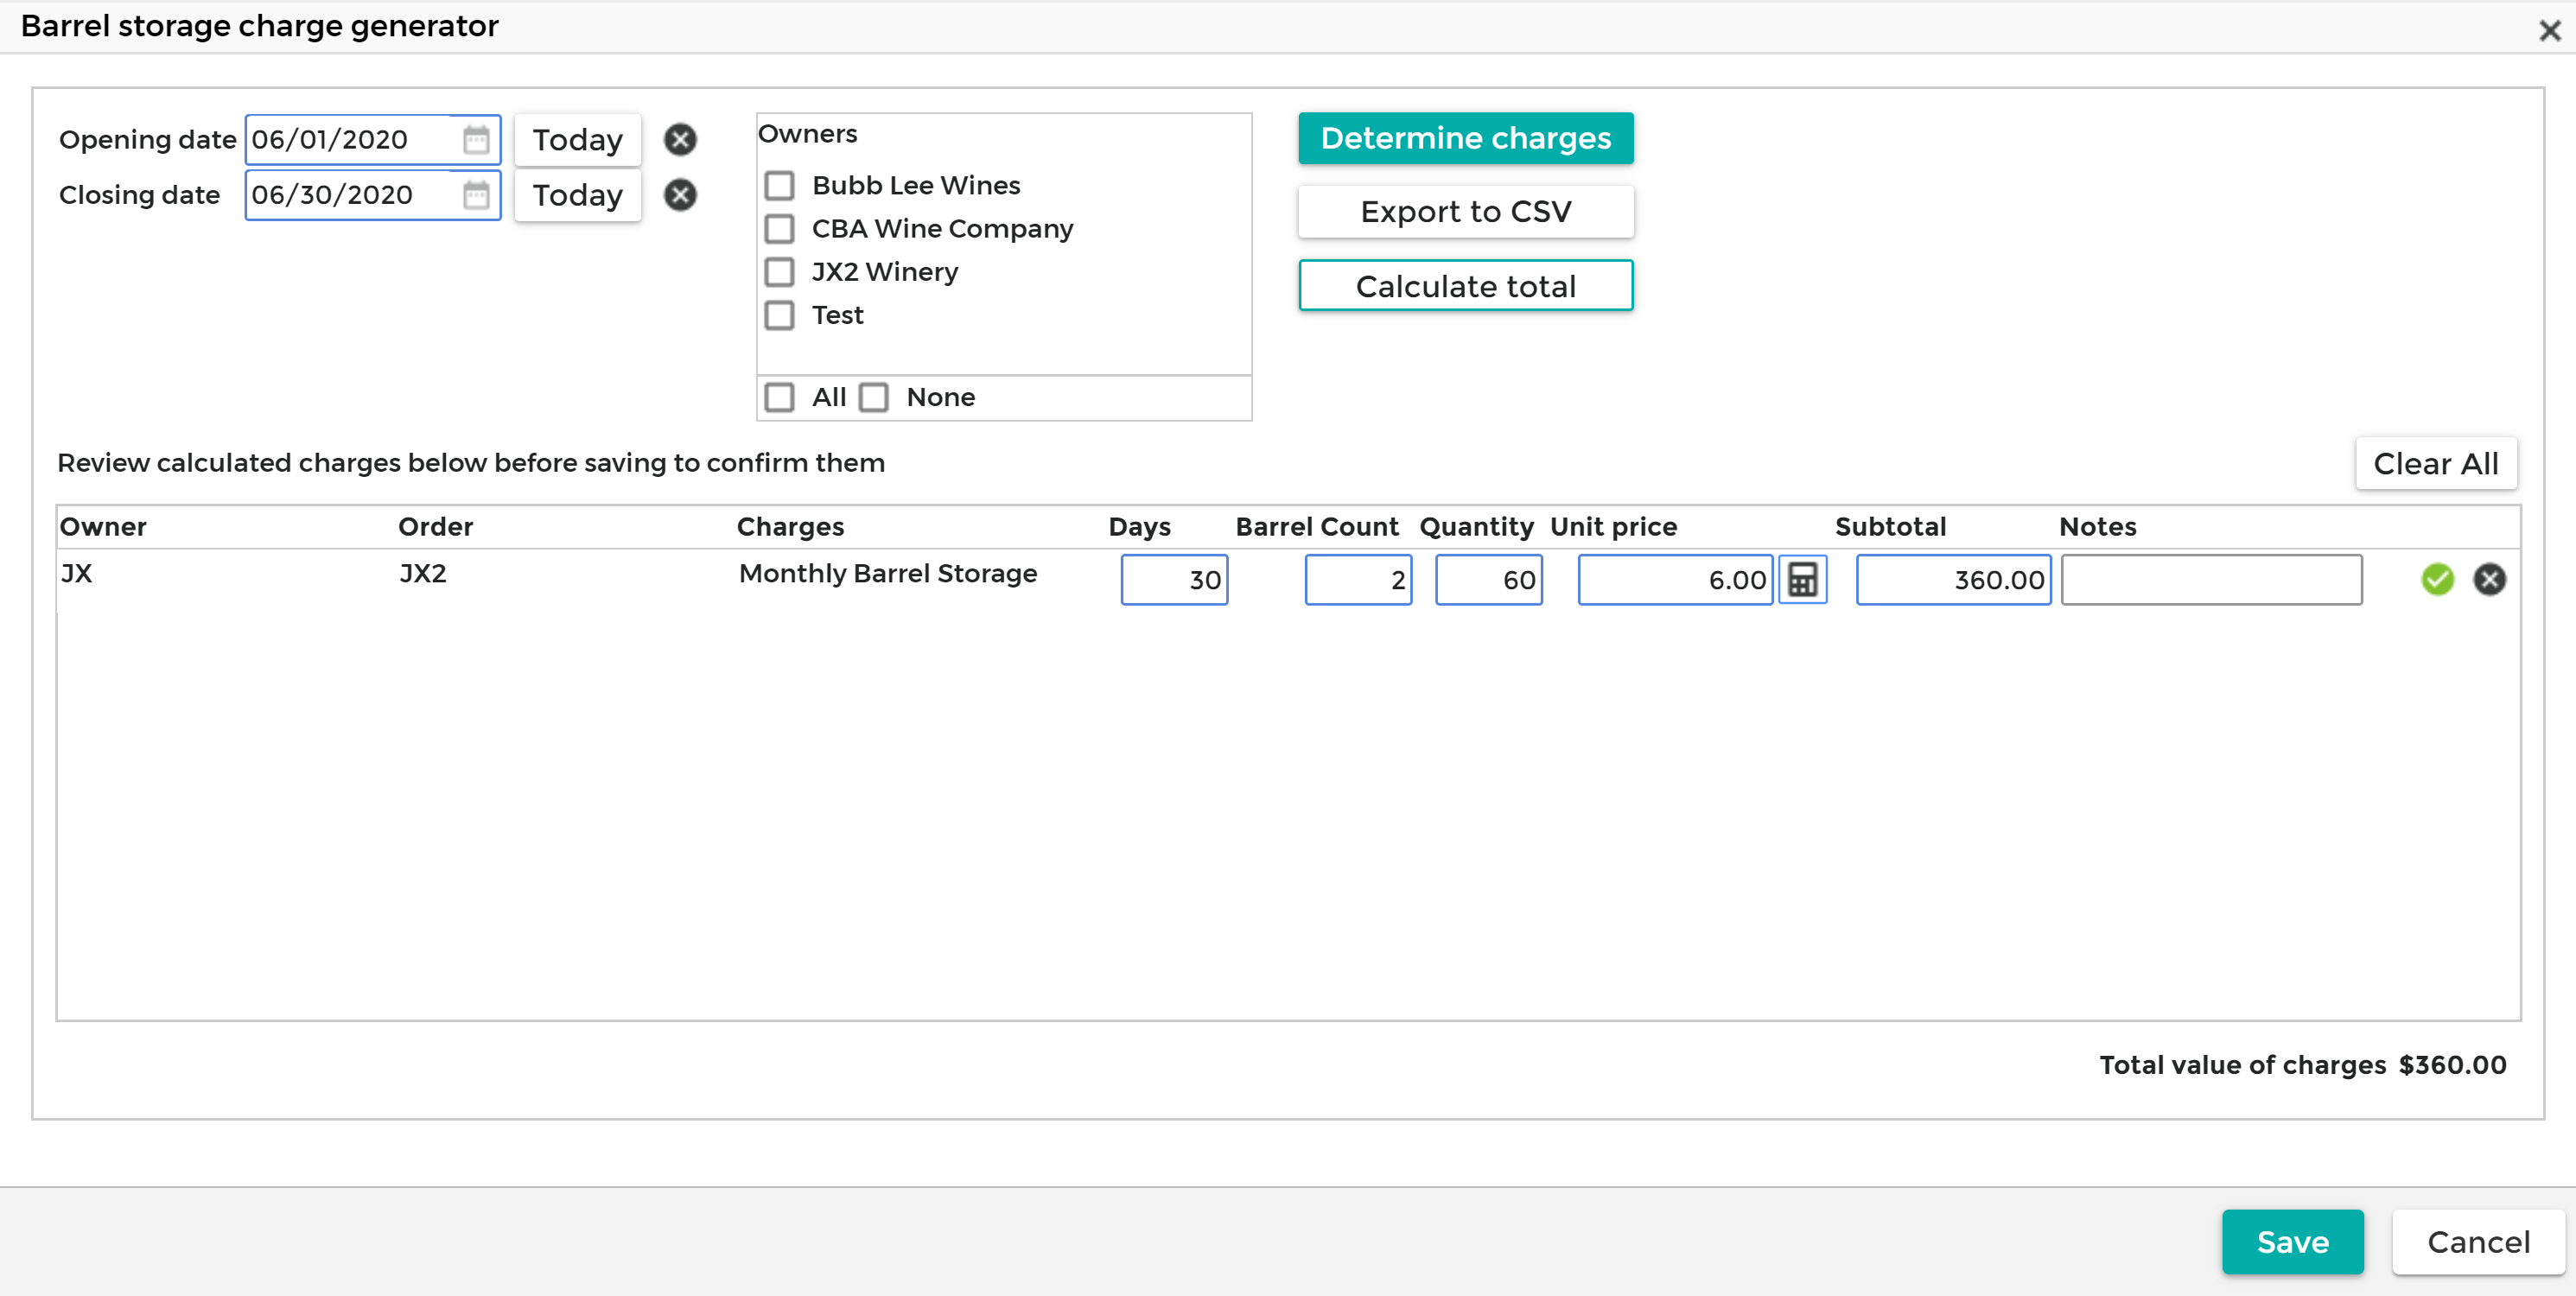Click the Charges column header
Image resolution: width=2576 pixels, height=1296 pixels.
click(x=790, y=526)
